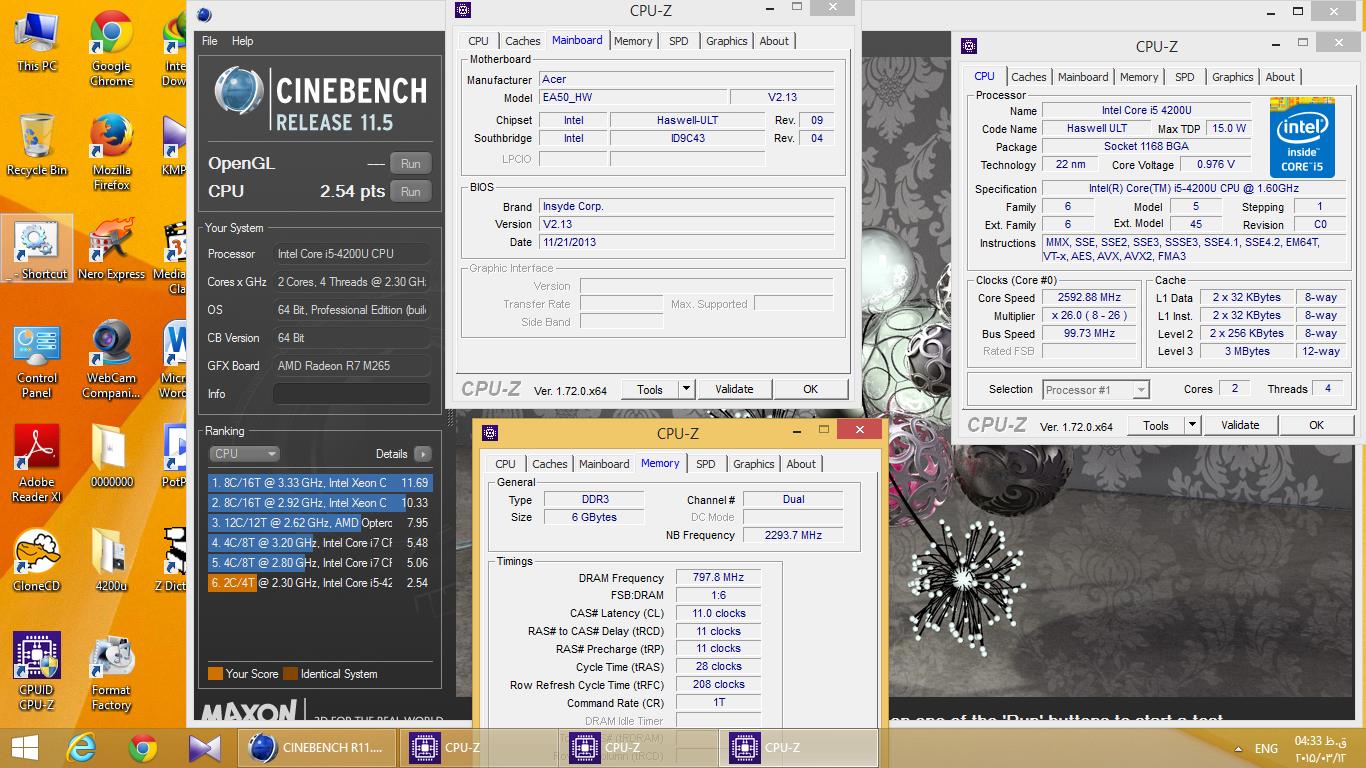Screen dimensions: 1366x768
Task: Run the OpenGL benchmark in Cinebench
Action: pos(410,164)
